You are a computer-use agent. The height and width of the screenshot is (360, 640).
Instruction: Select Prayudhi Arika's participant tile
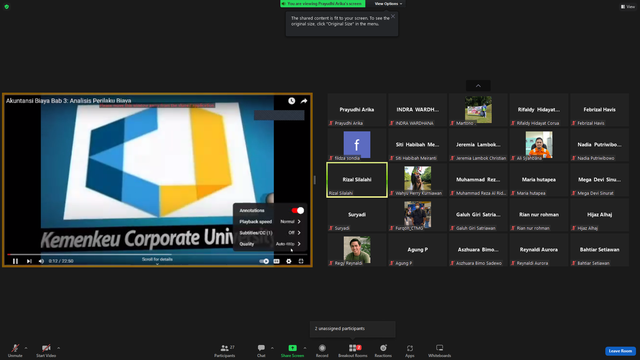[357, 110]
